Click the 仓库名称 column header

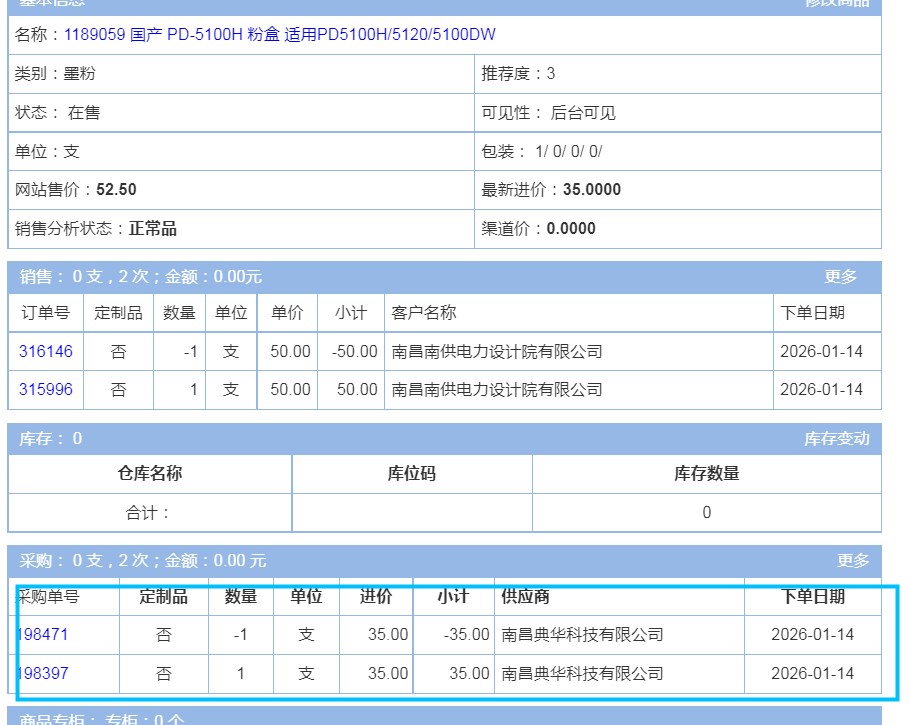150,474
